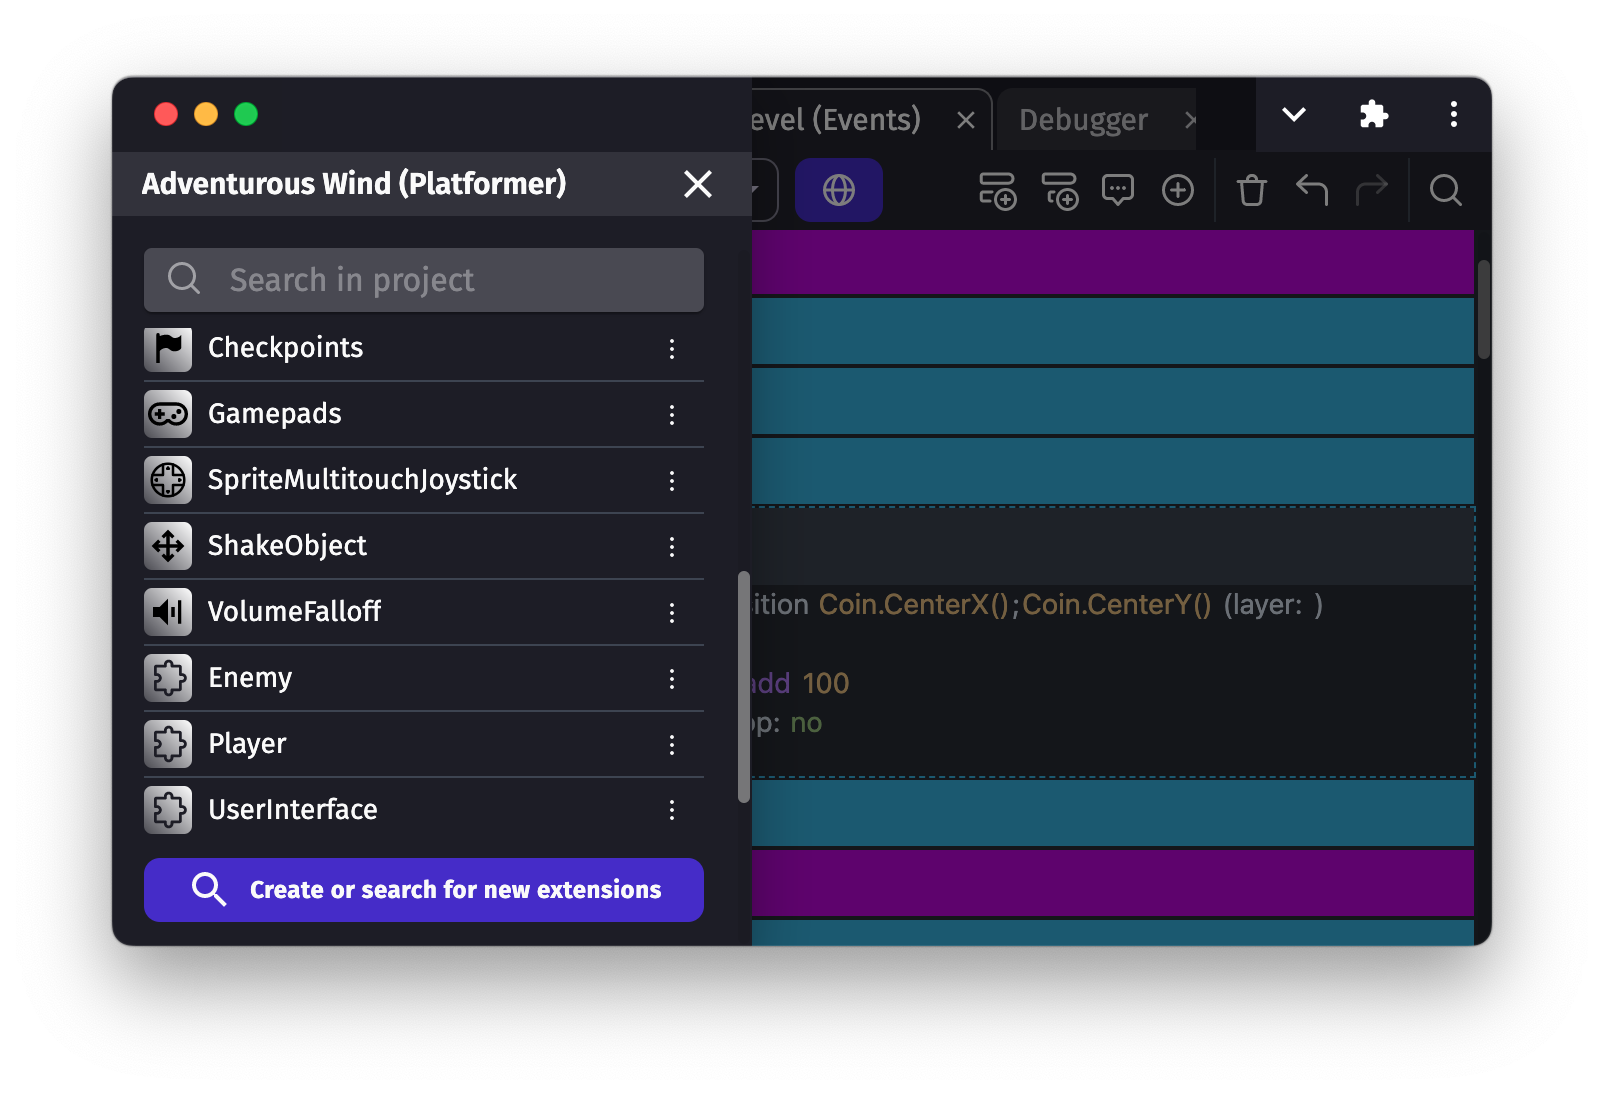Screen dimensions: 1604x1094
Task: Click the purple globe button
Action: point(838,190)
